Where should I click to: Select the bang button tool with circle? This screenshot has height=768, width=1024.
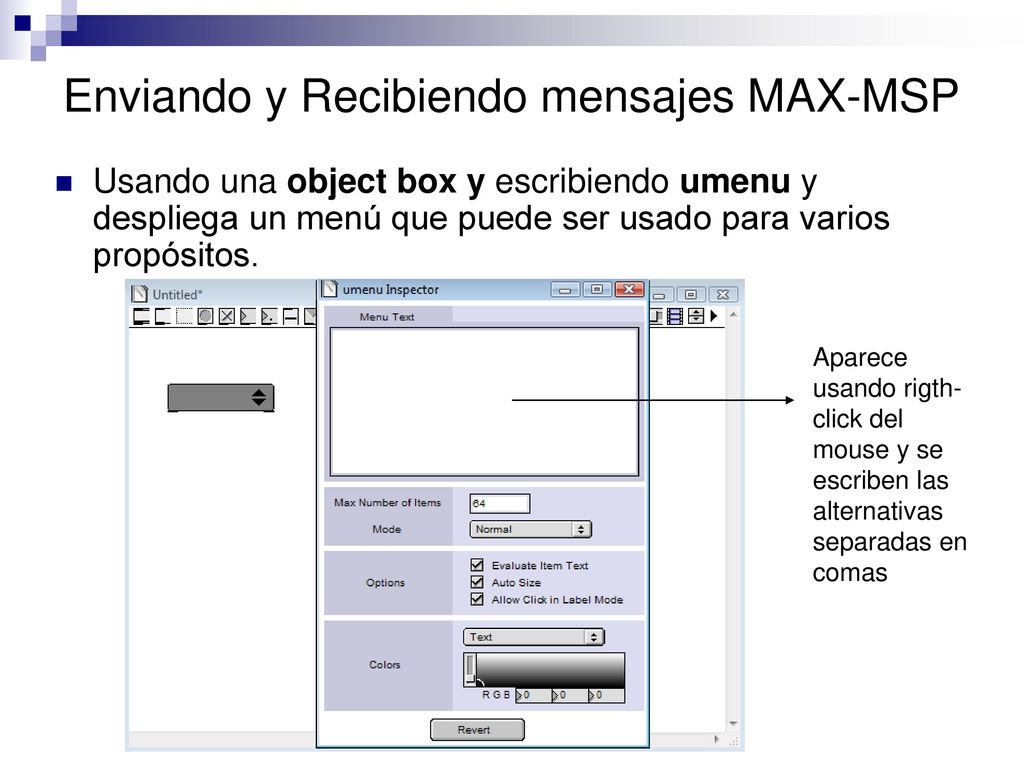pos(205,317)
